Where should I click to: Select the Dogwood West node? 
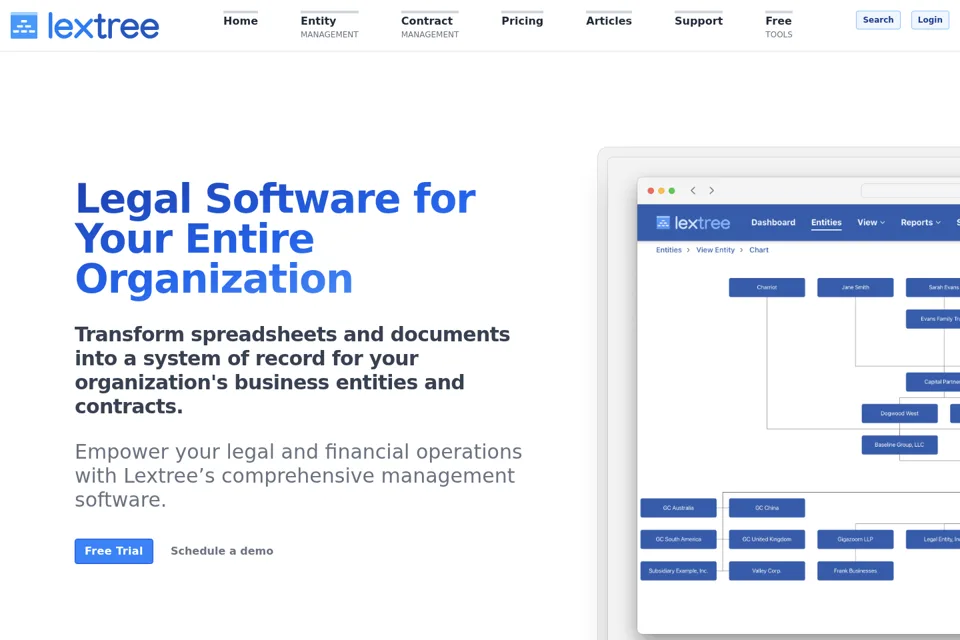point(899,413)
